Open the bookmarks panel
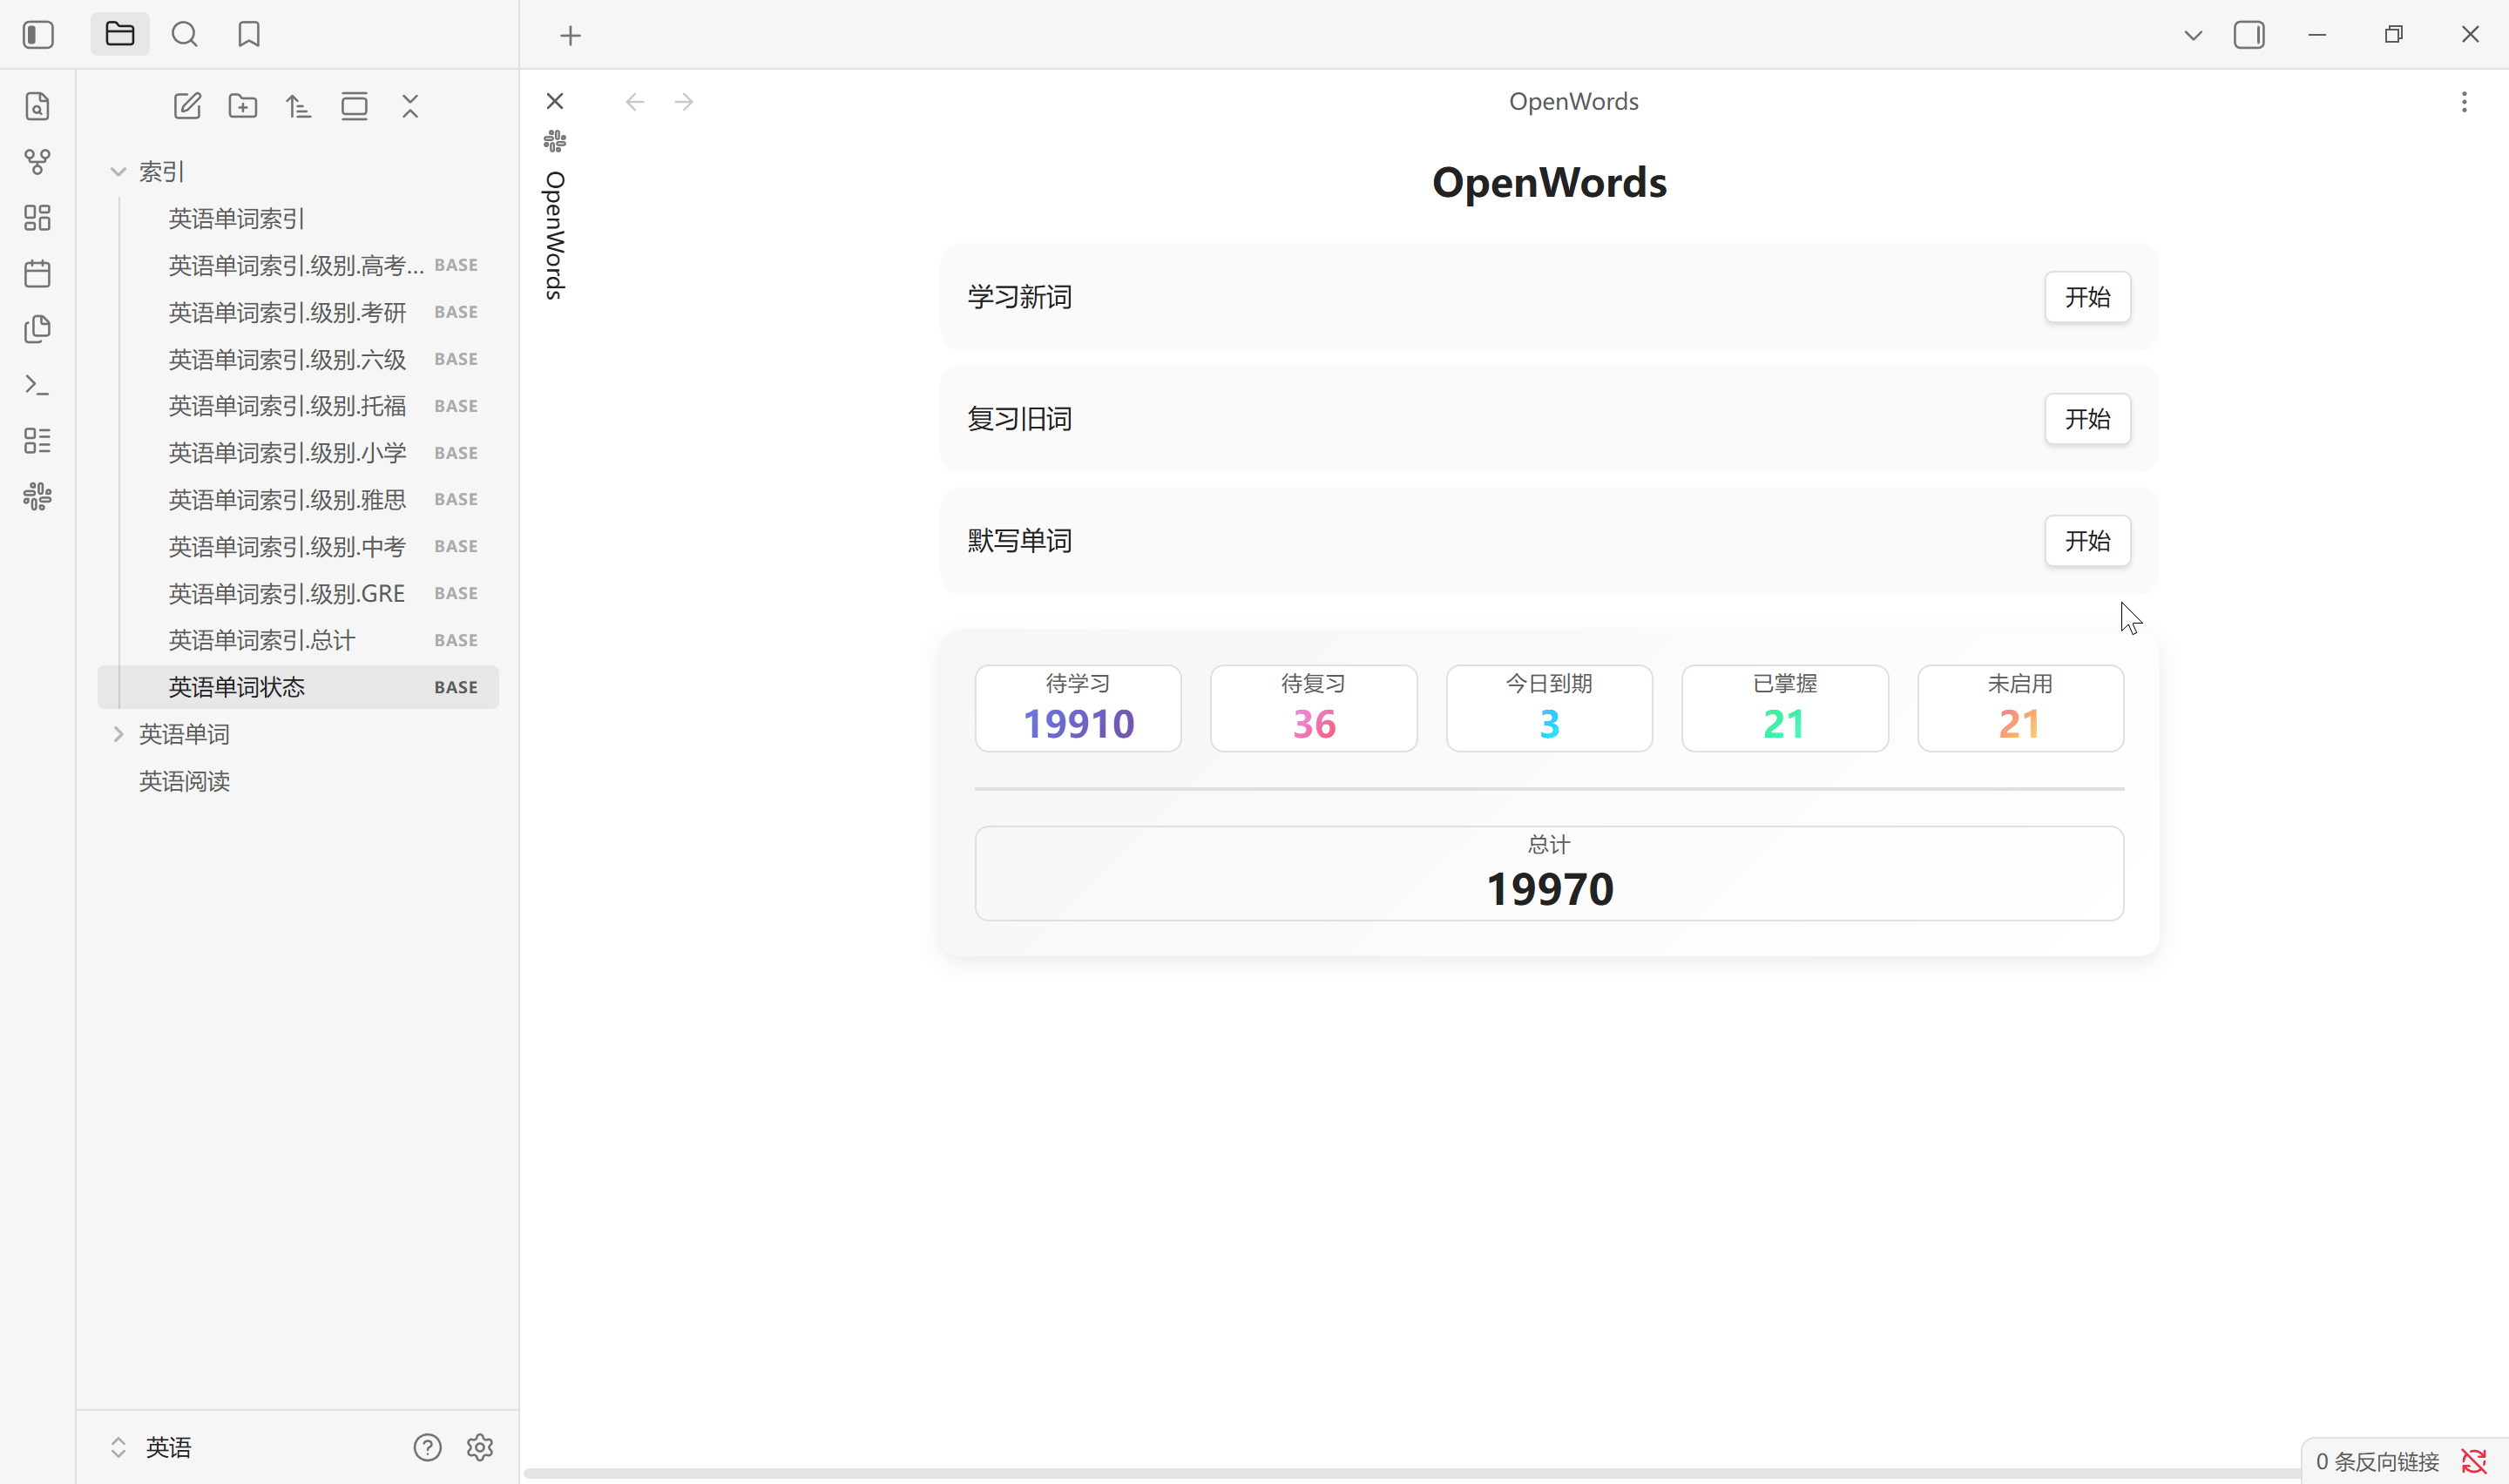 point(249,35)
